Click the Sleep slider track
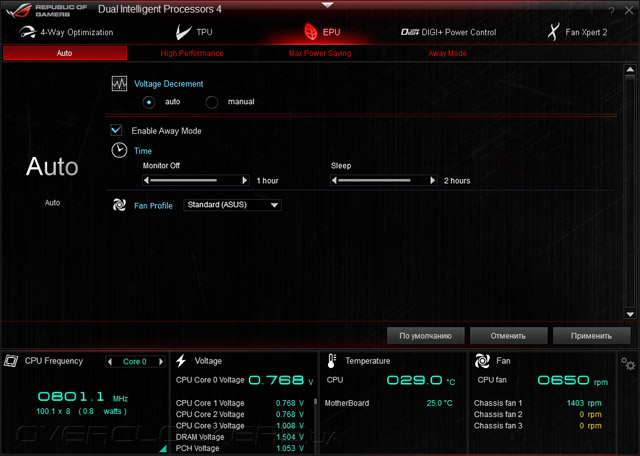 [383, 180]
